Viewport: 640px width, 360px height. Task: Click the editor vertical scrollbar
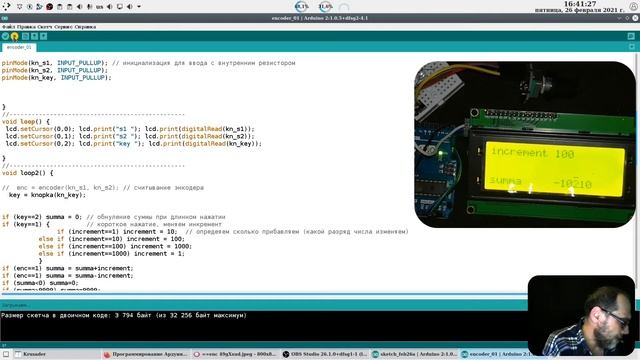coord(637,171)
